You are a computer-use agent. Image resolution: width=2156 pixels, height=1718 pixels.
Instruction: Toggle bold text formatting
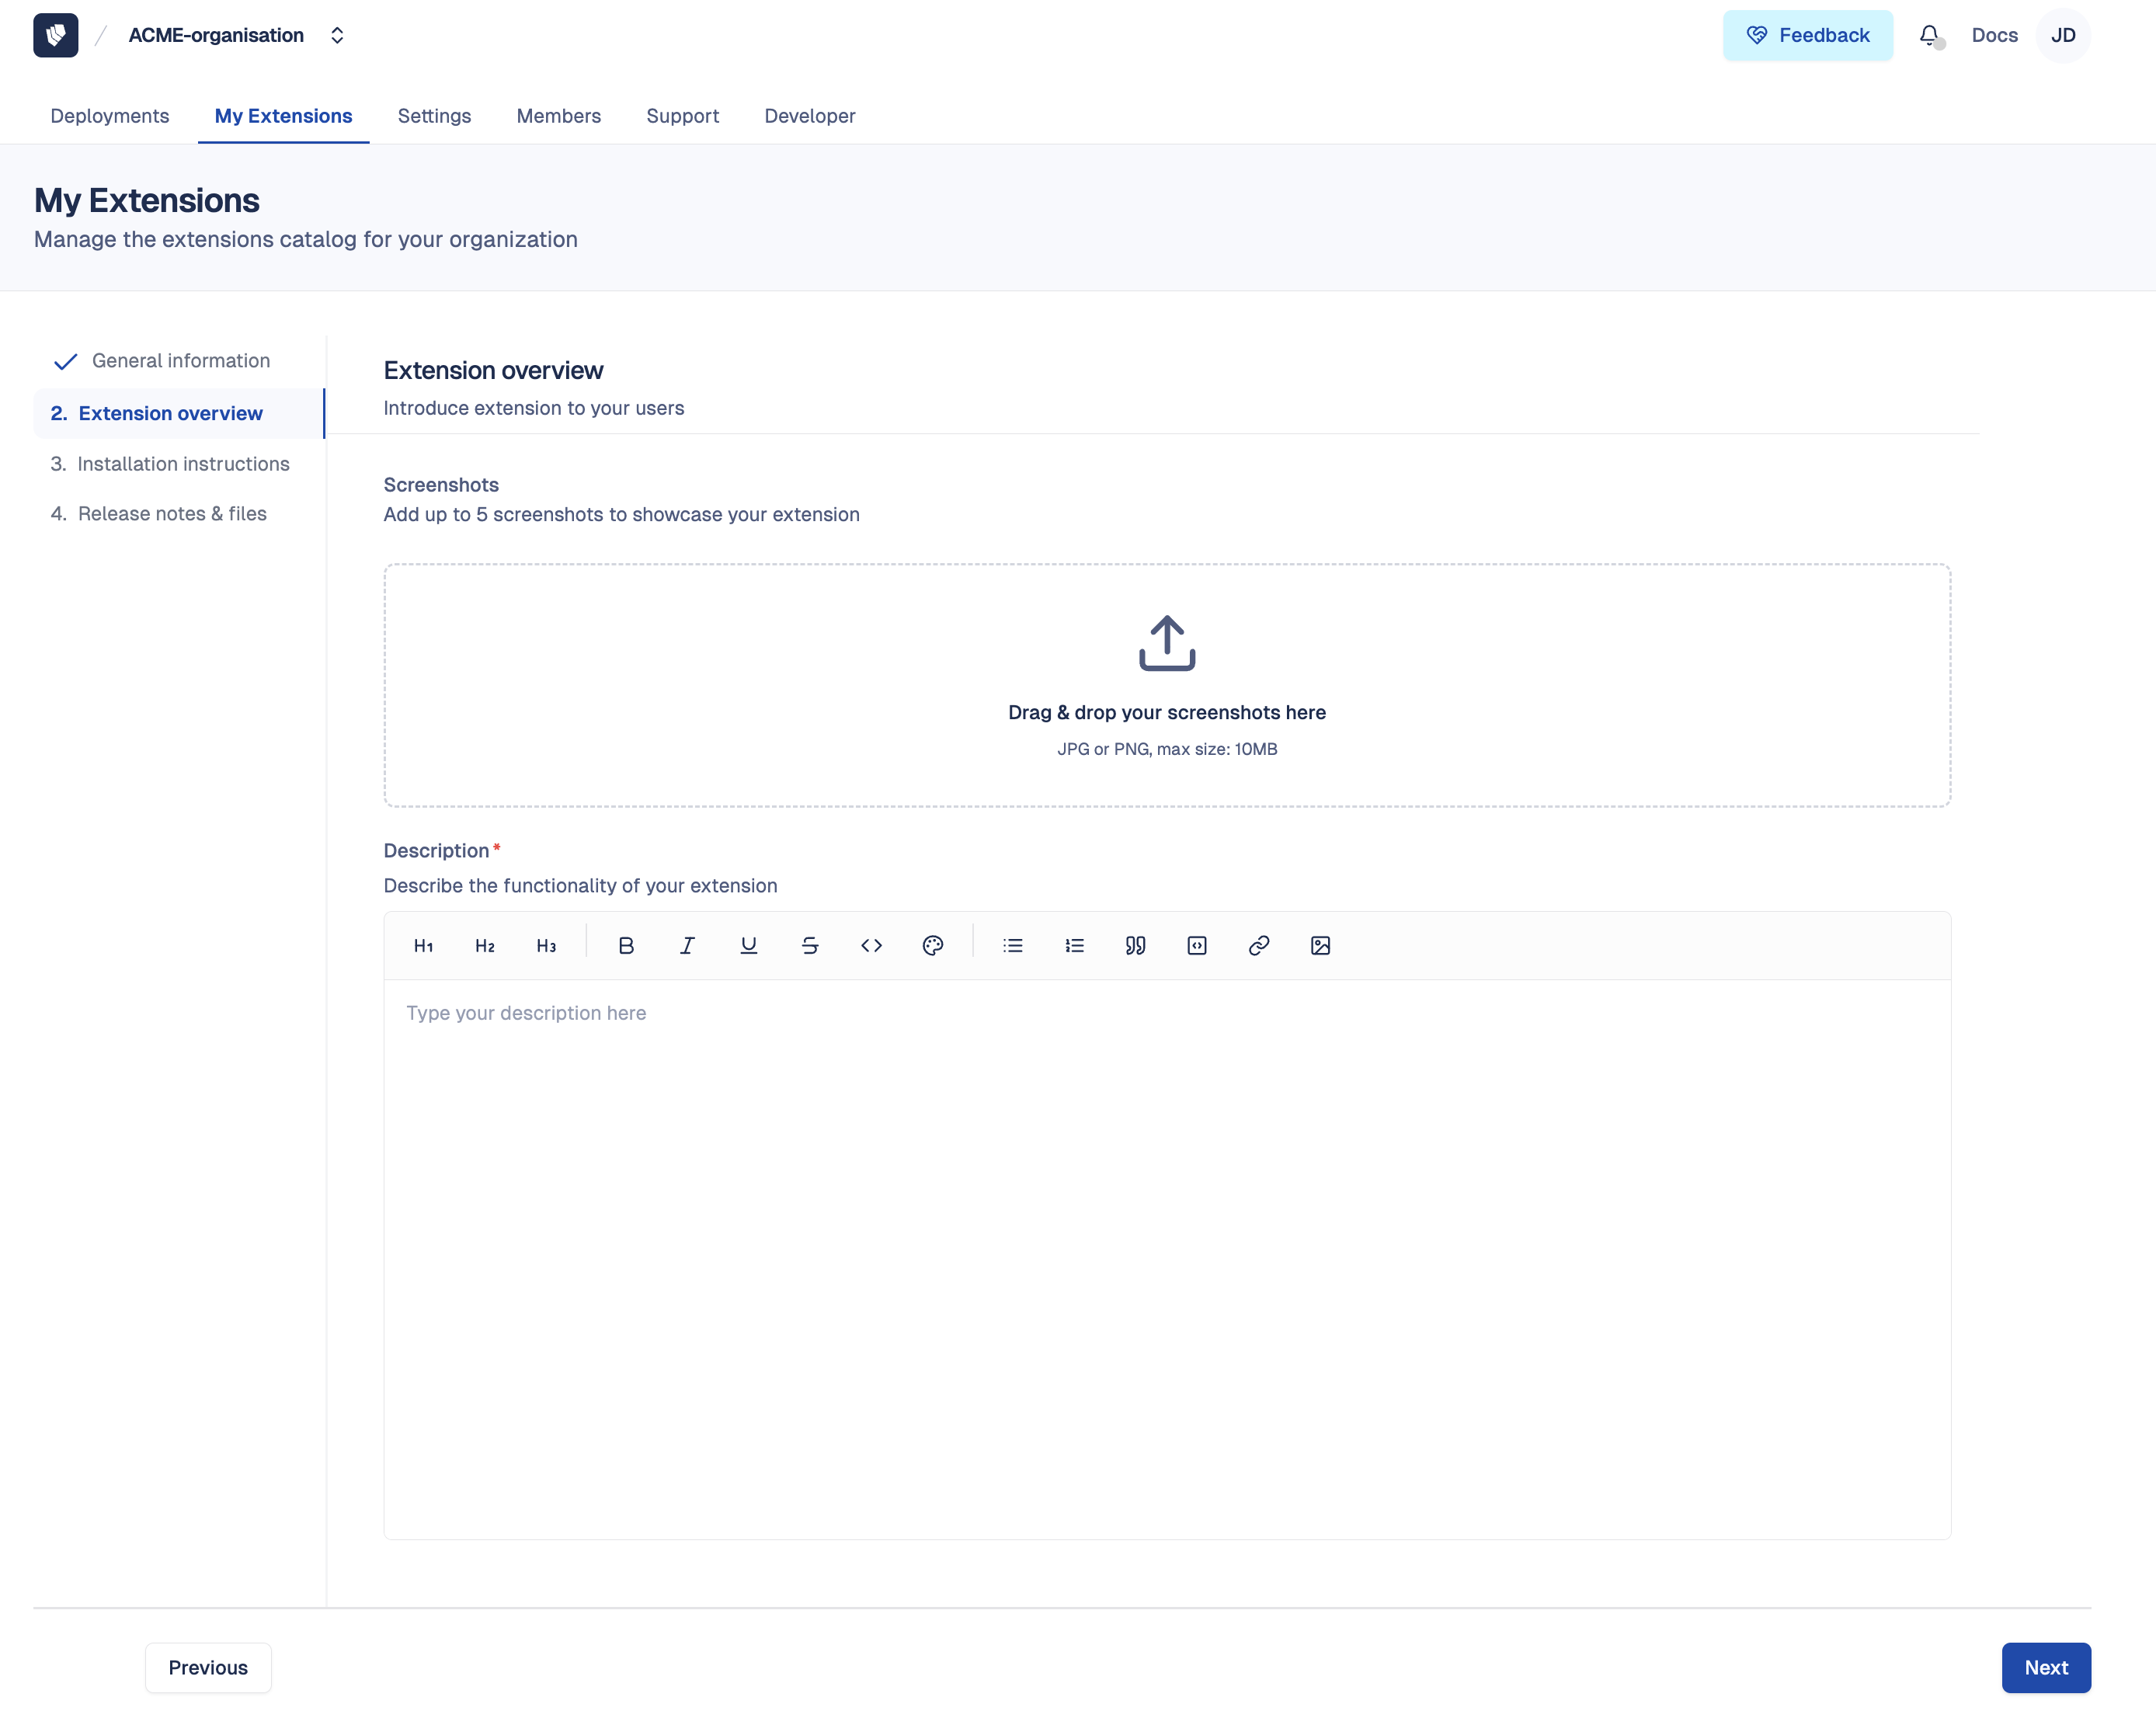coord(626,945)
